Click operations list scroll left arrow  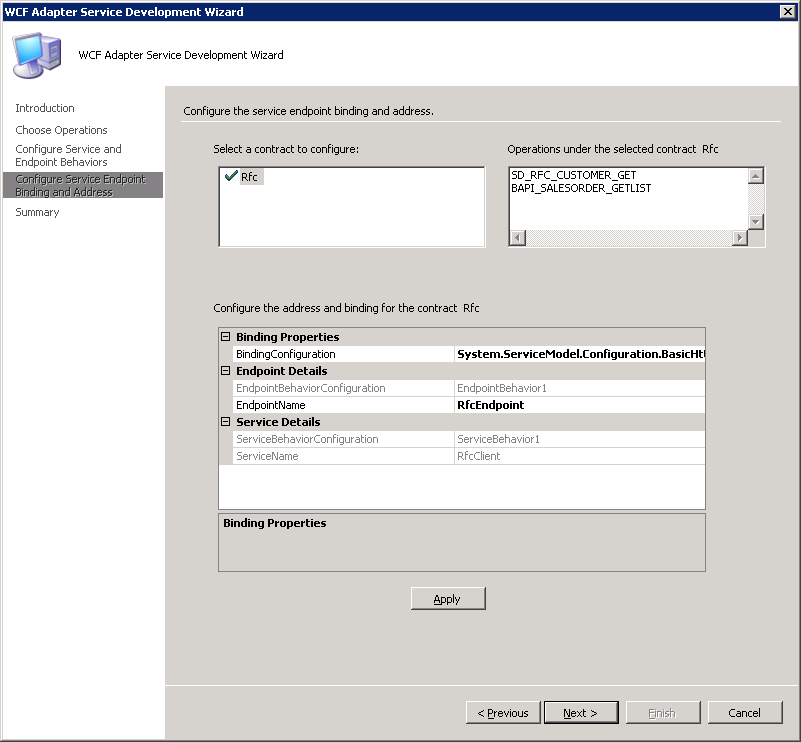tap(518, 237)
